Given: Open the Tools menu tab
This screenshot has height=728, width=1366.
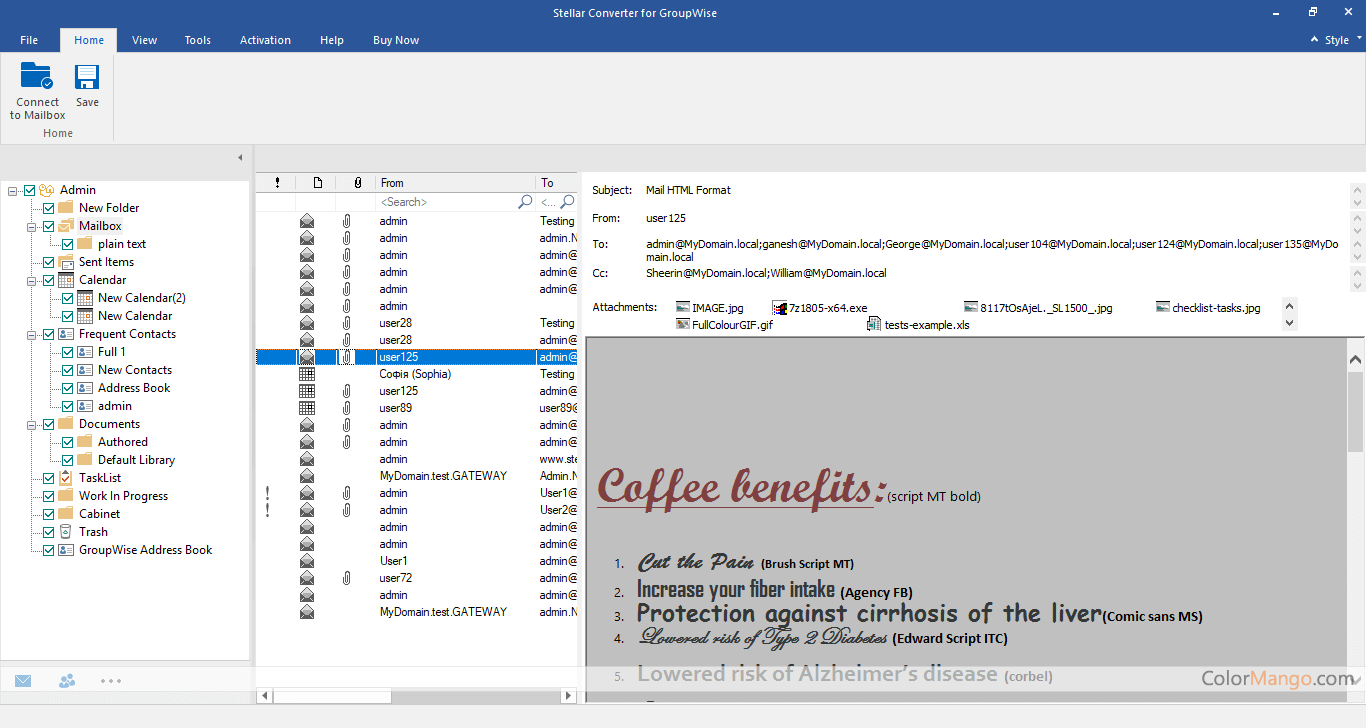Looking at the screenshot, I should 197,40.
